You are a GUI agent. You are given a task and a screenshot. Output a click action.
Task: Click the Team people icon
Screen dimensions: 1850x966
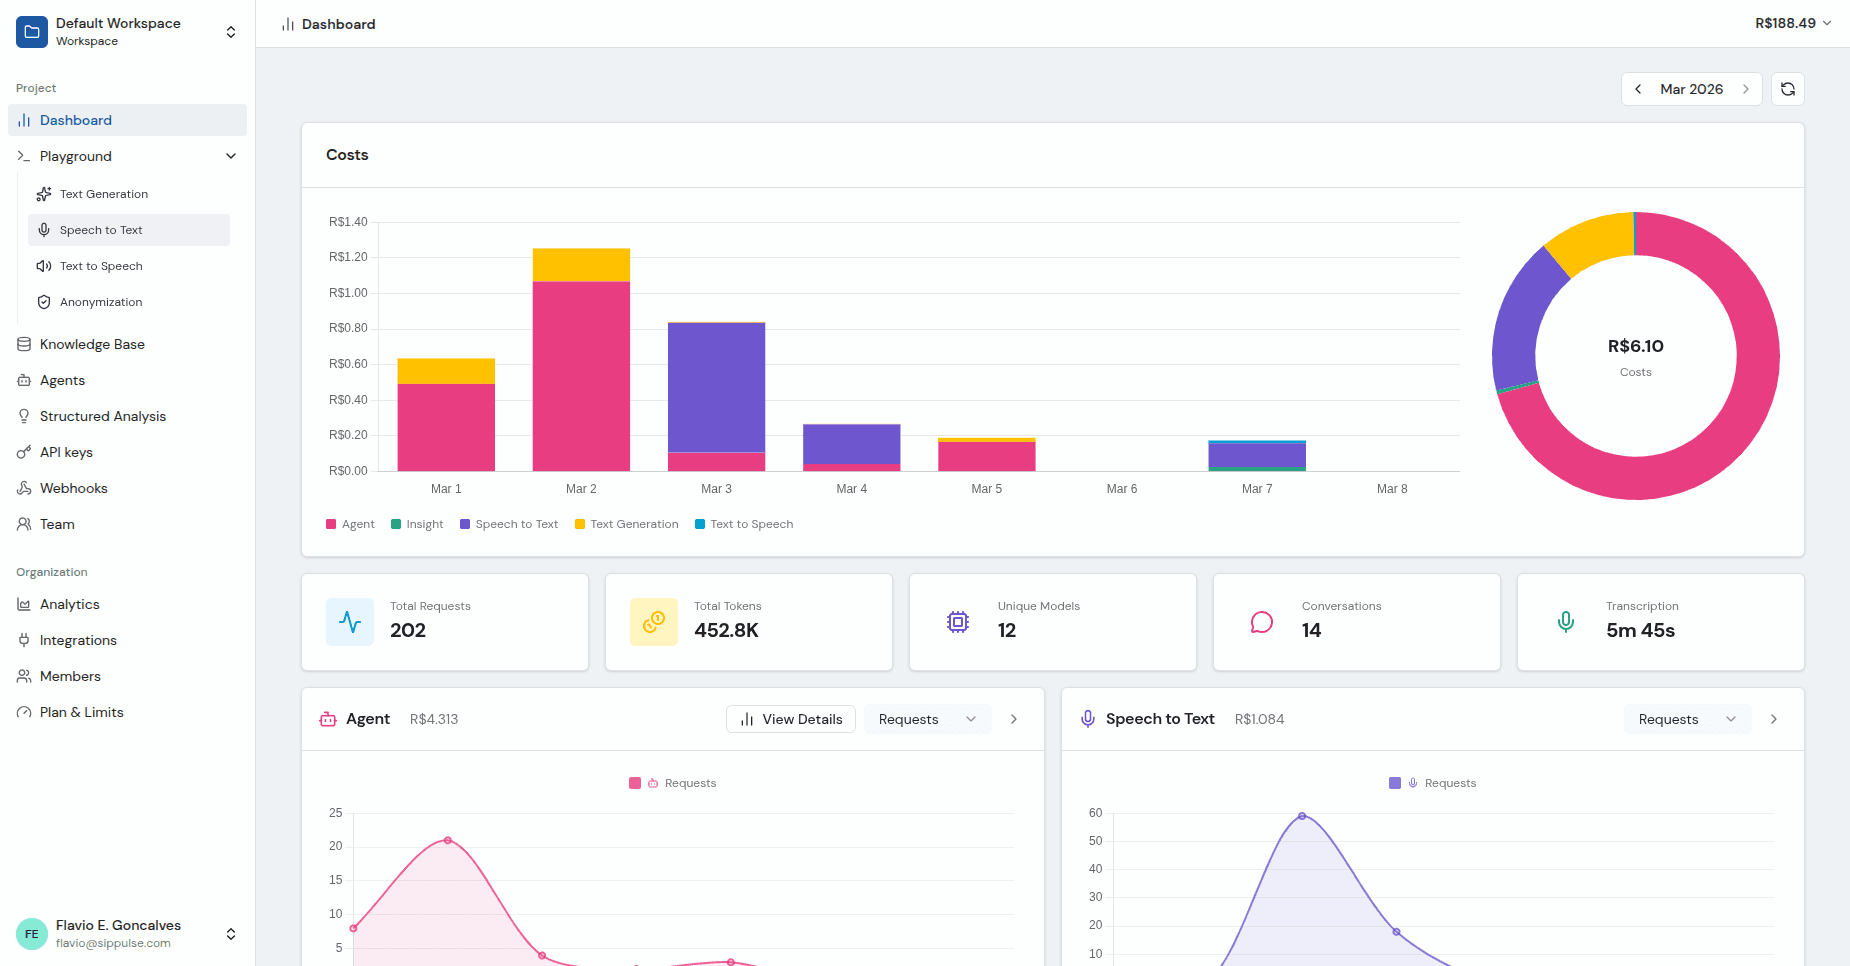coord(24,524)
